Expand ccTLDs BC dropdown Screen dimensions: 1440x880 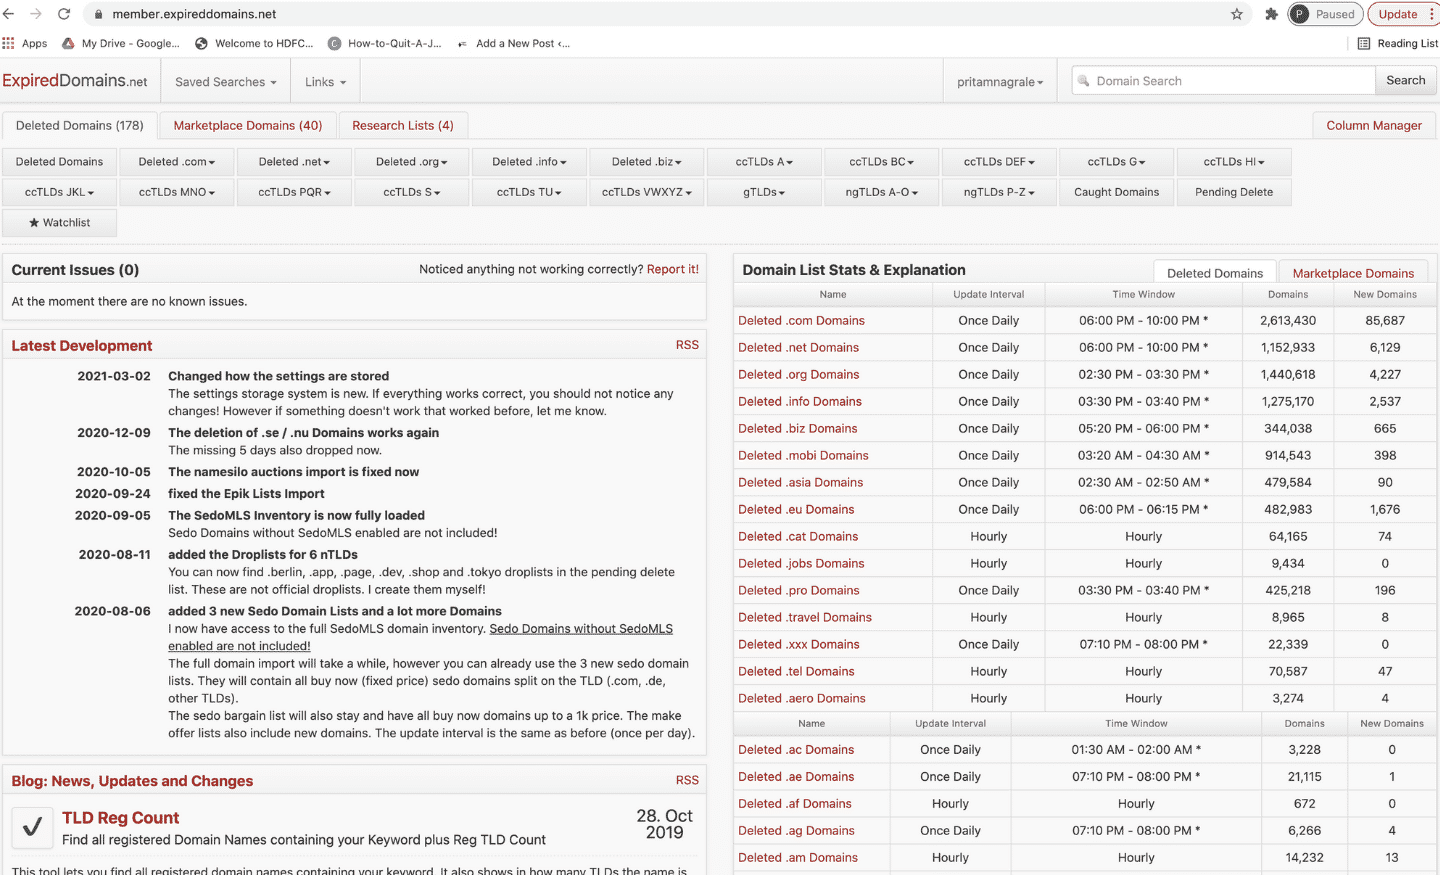pos(881,162)
